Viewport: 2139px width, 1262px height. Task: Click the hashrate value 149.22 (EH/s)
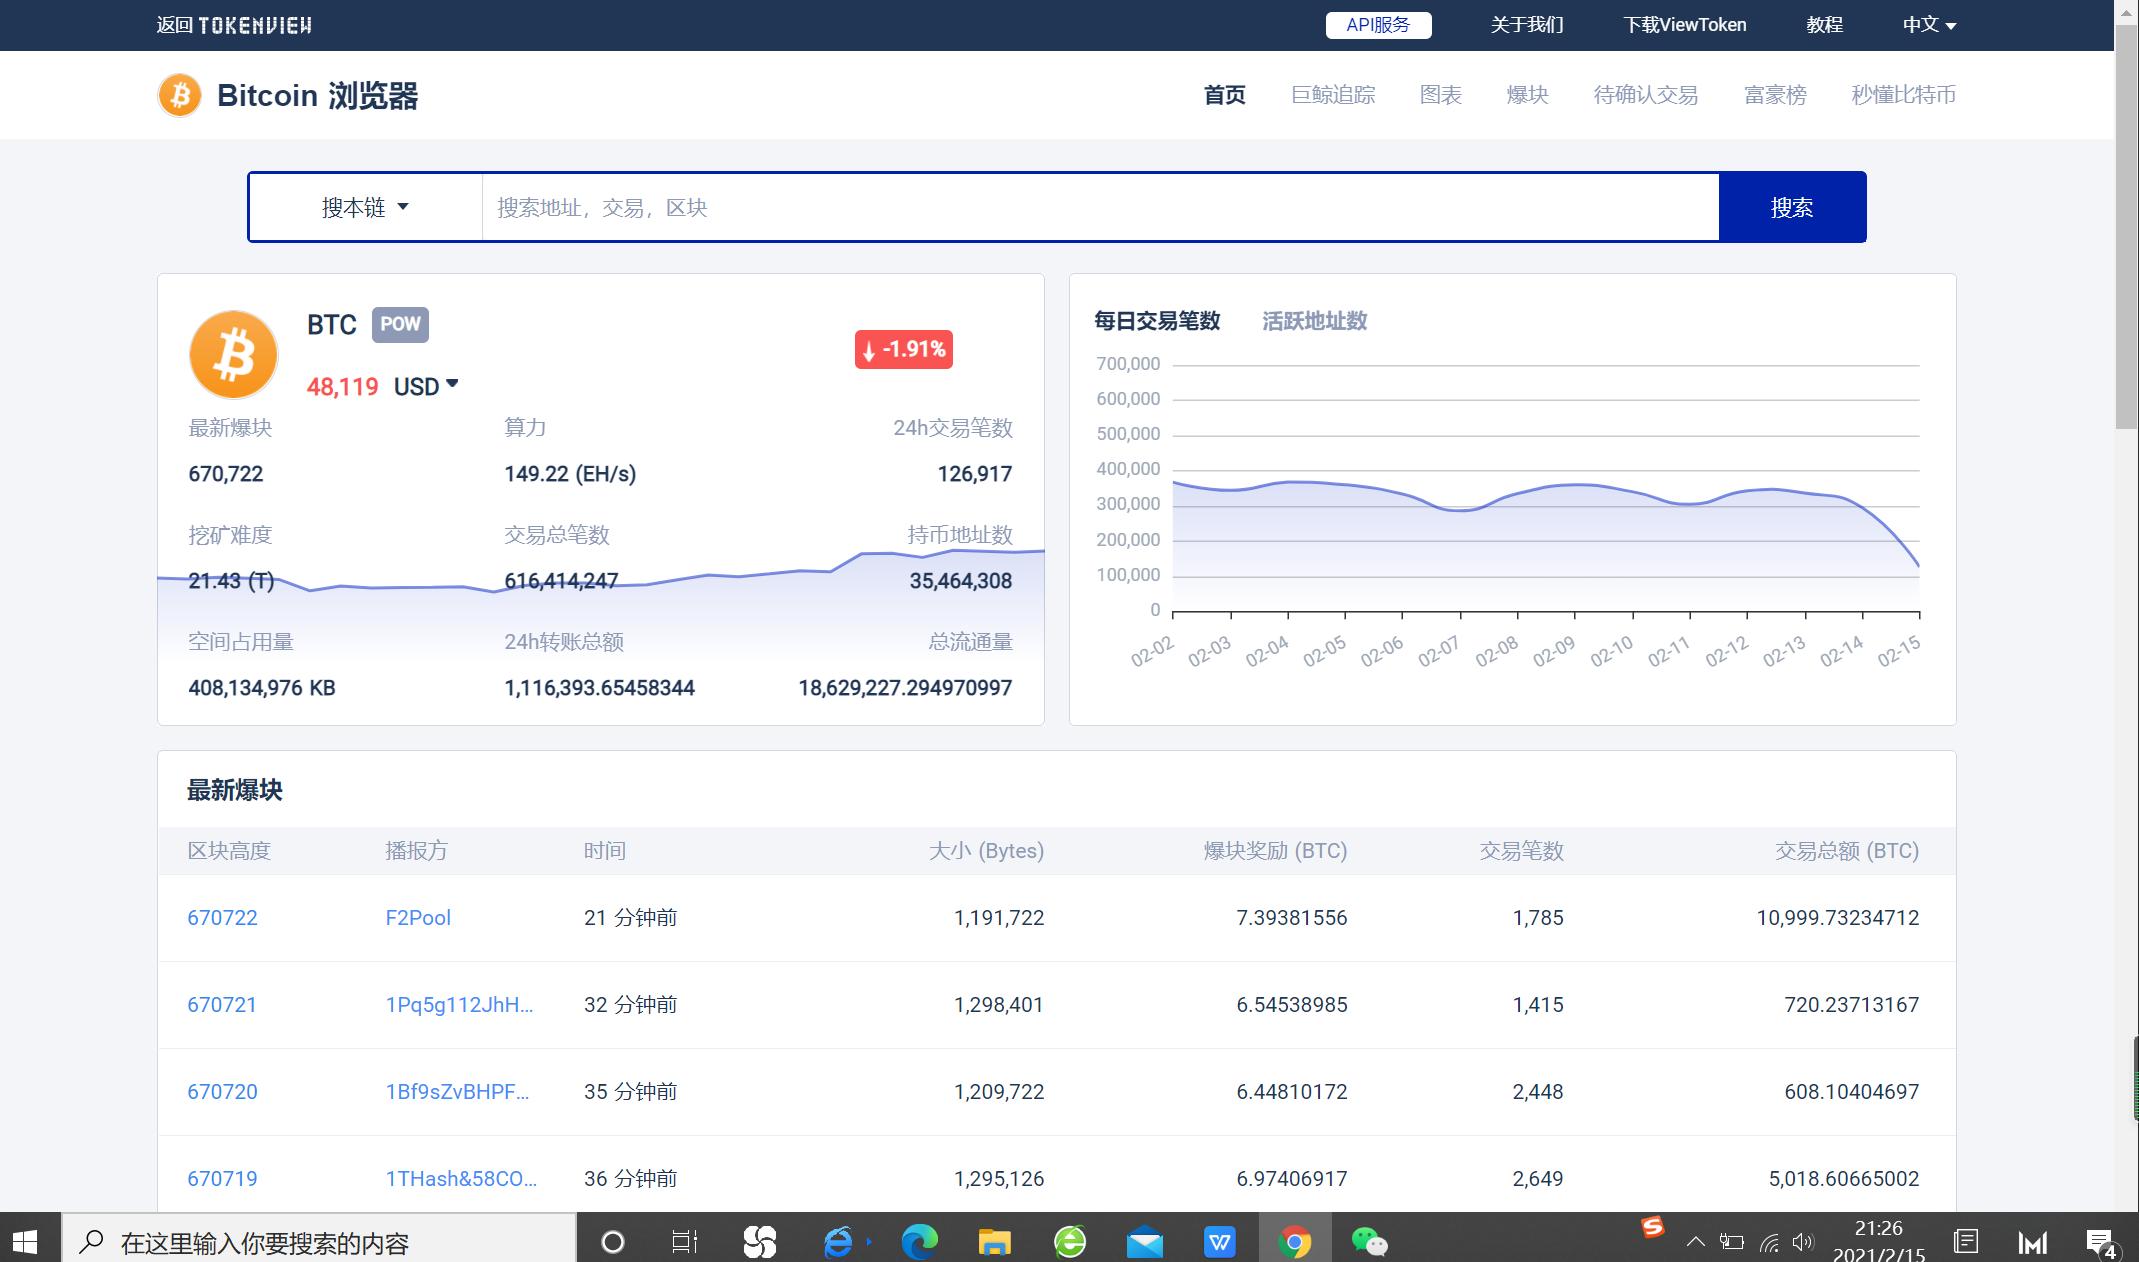click(x=570, y=474)
